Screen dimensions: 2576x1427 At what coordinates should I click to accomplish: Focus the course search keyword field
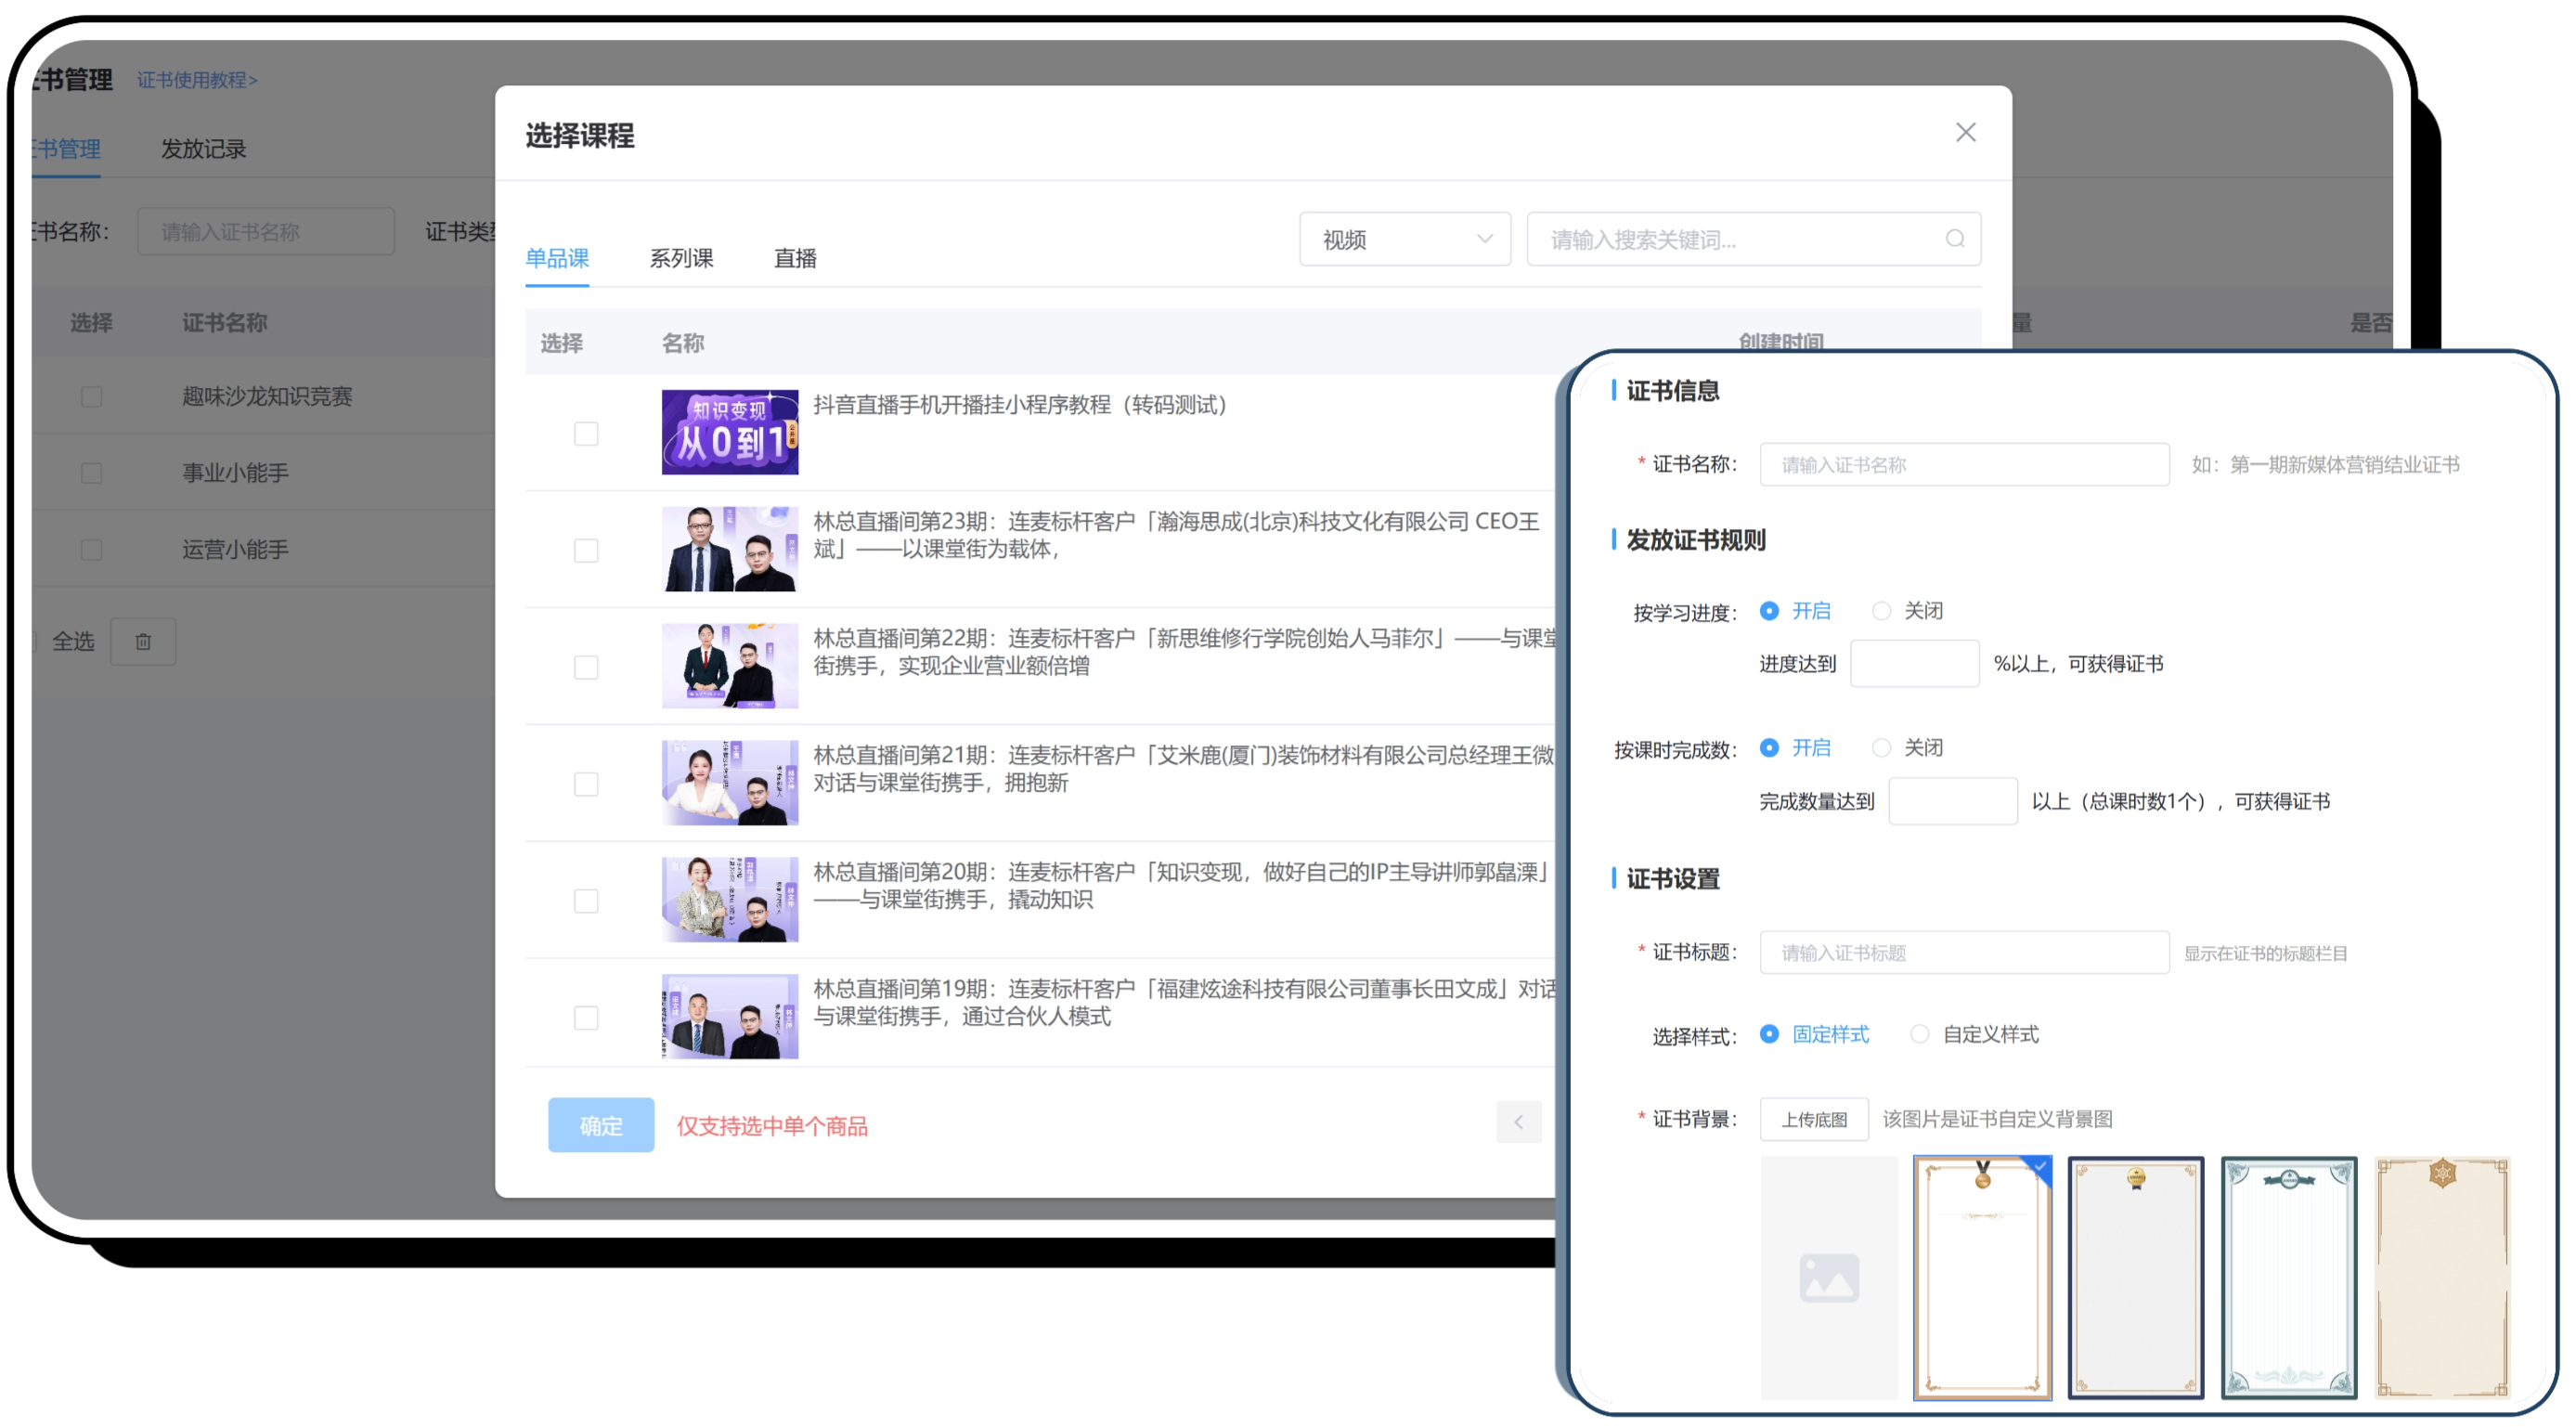(1753, 239)
